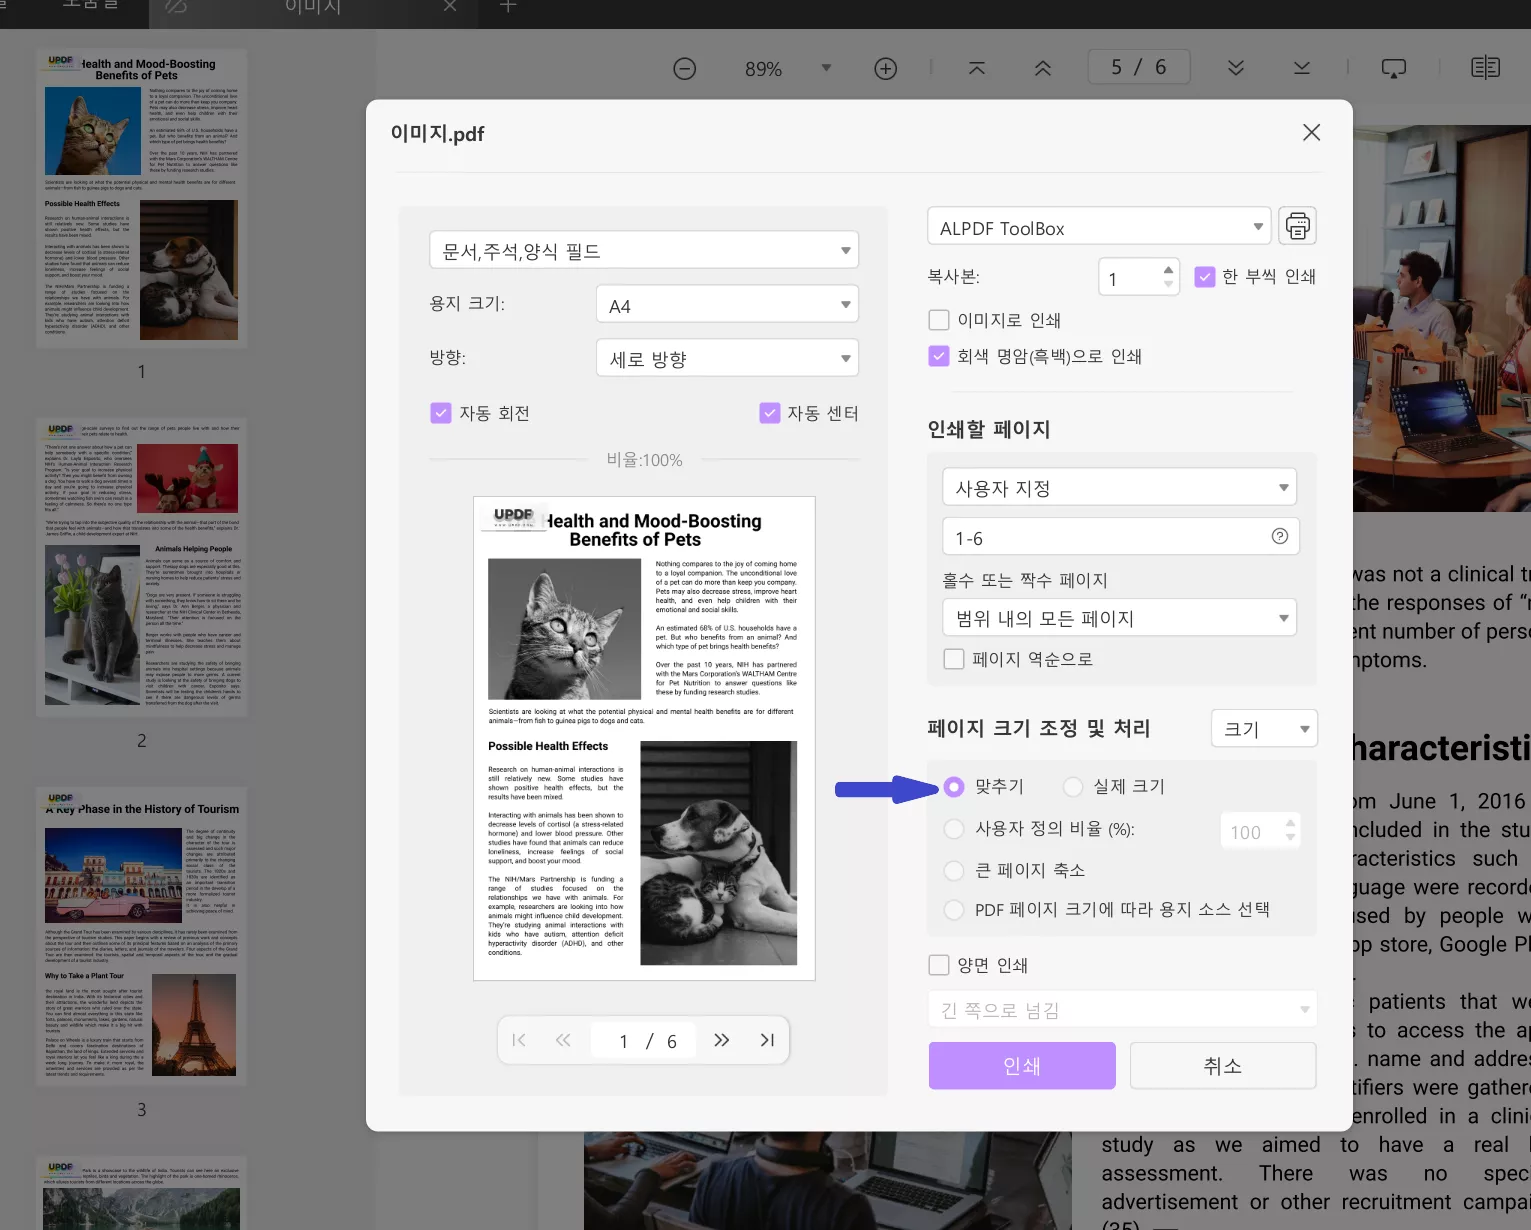Uncheck 회색 명암(흑백)으로 인쇄 checkbox
Viewport: 1531px width, 1230px height.
[x=939, y=356]
